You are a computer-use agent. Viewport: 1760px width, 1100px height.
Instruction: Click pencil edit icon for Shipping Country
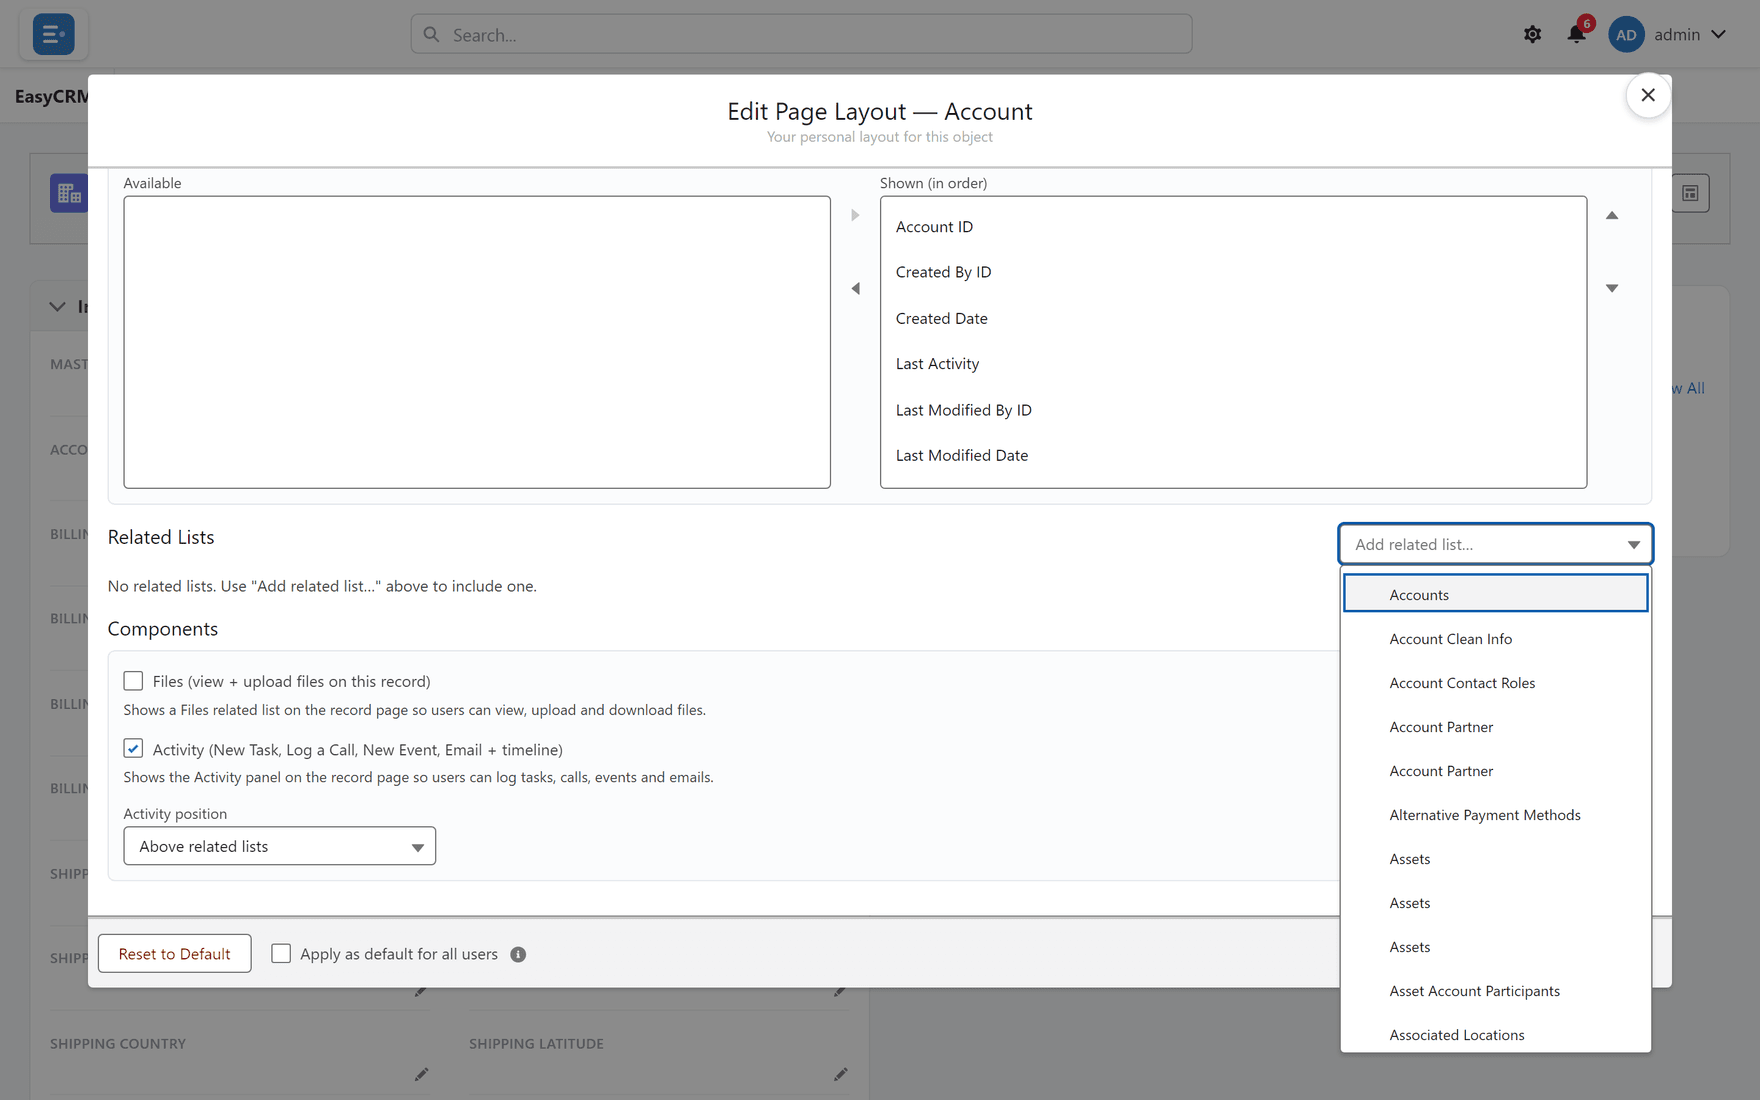pos(421,1074)
